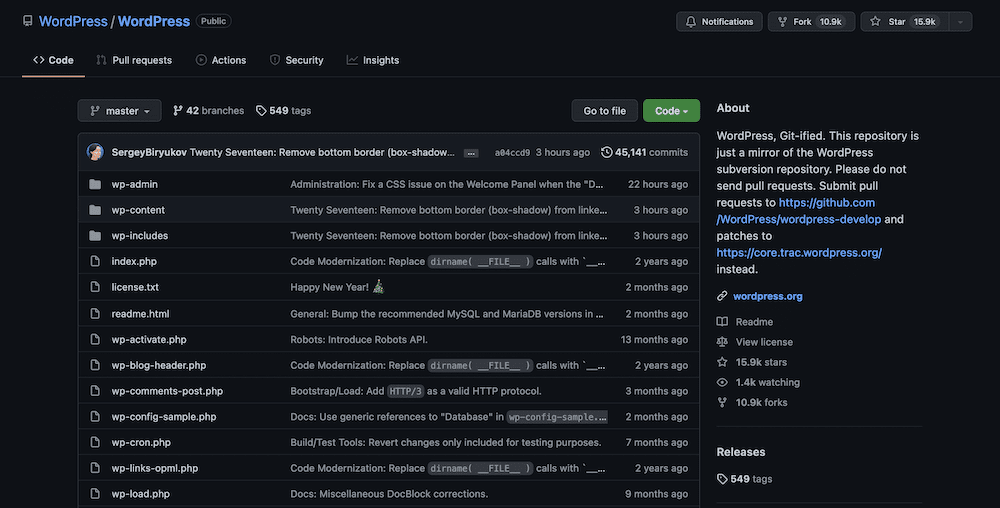Open the wp-load.php file
Screen dimensions: 1000x508
pos(140,494)
